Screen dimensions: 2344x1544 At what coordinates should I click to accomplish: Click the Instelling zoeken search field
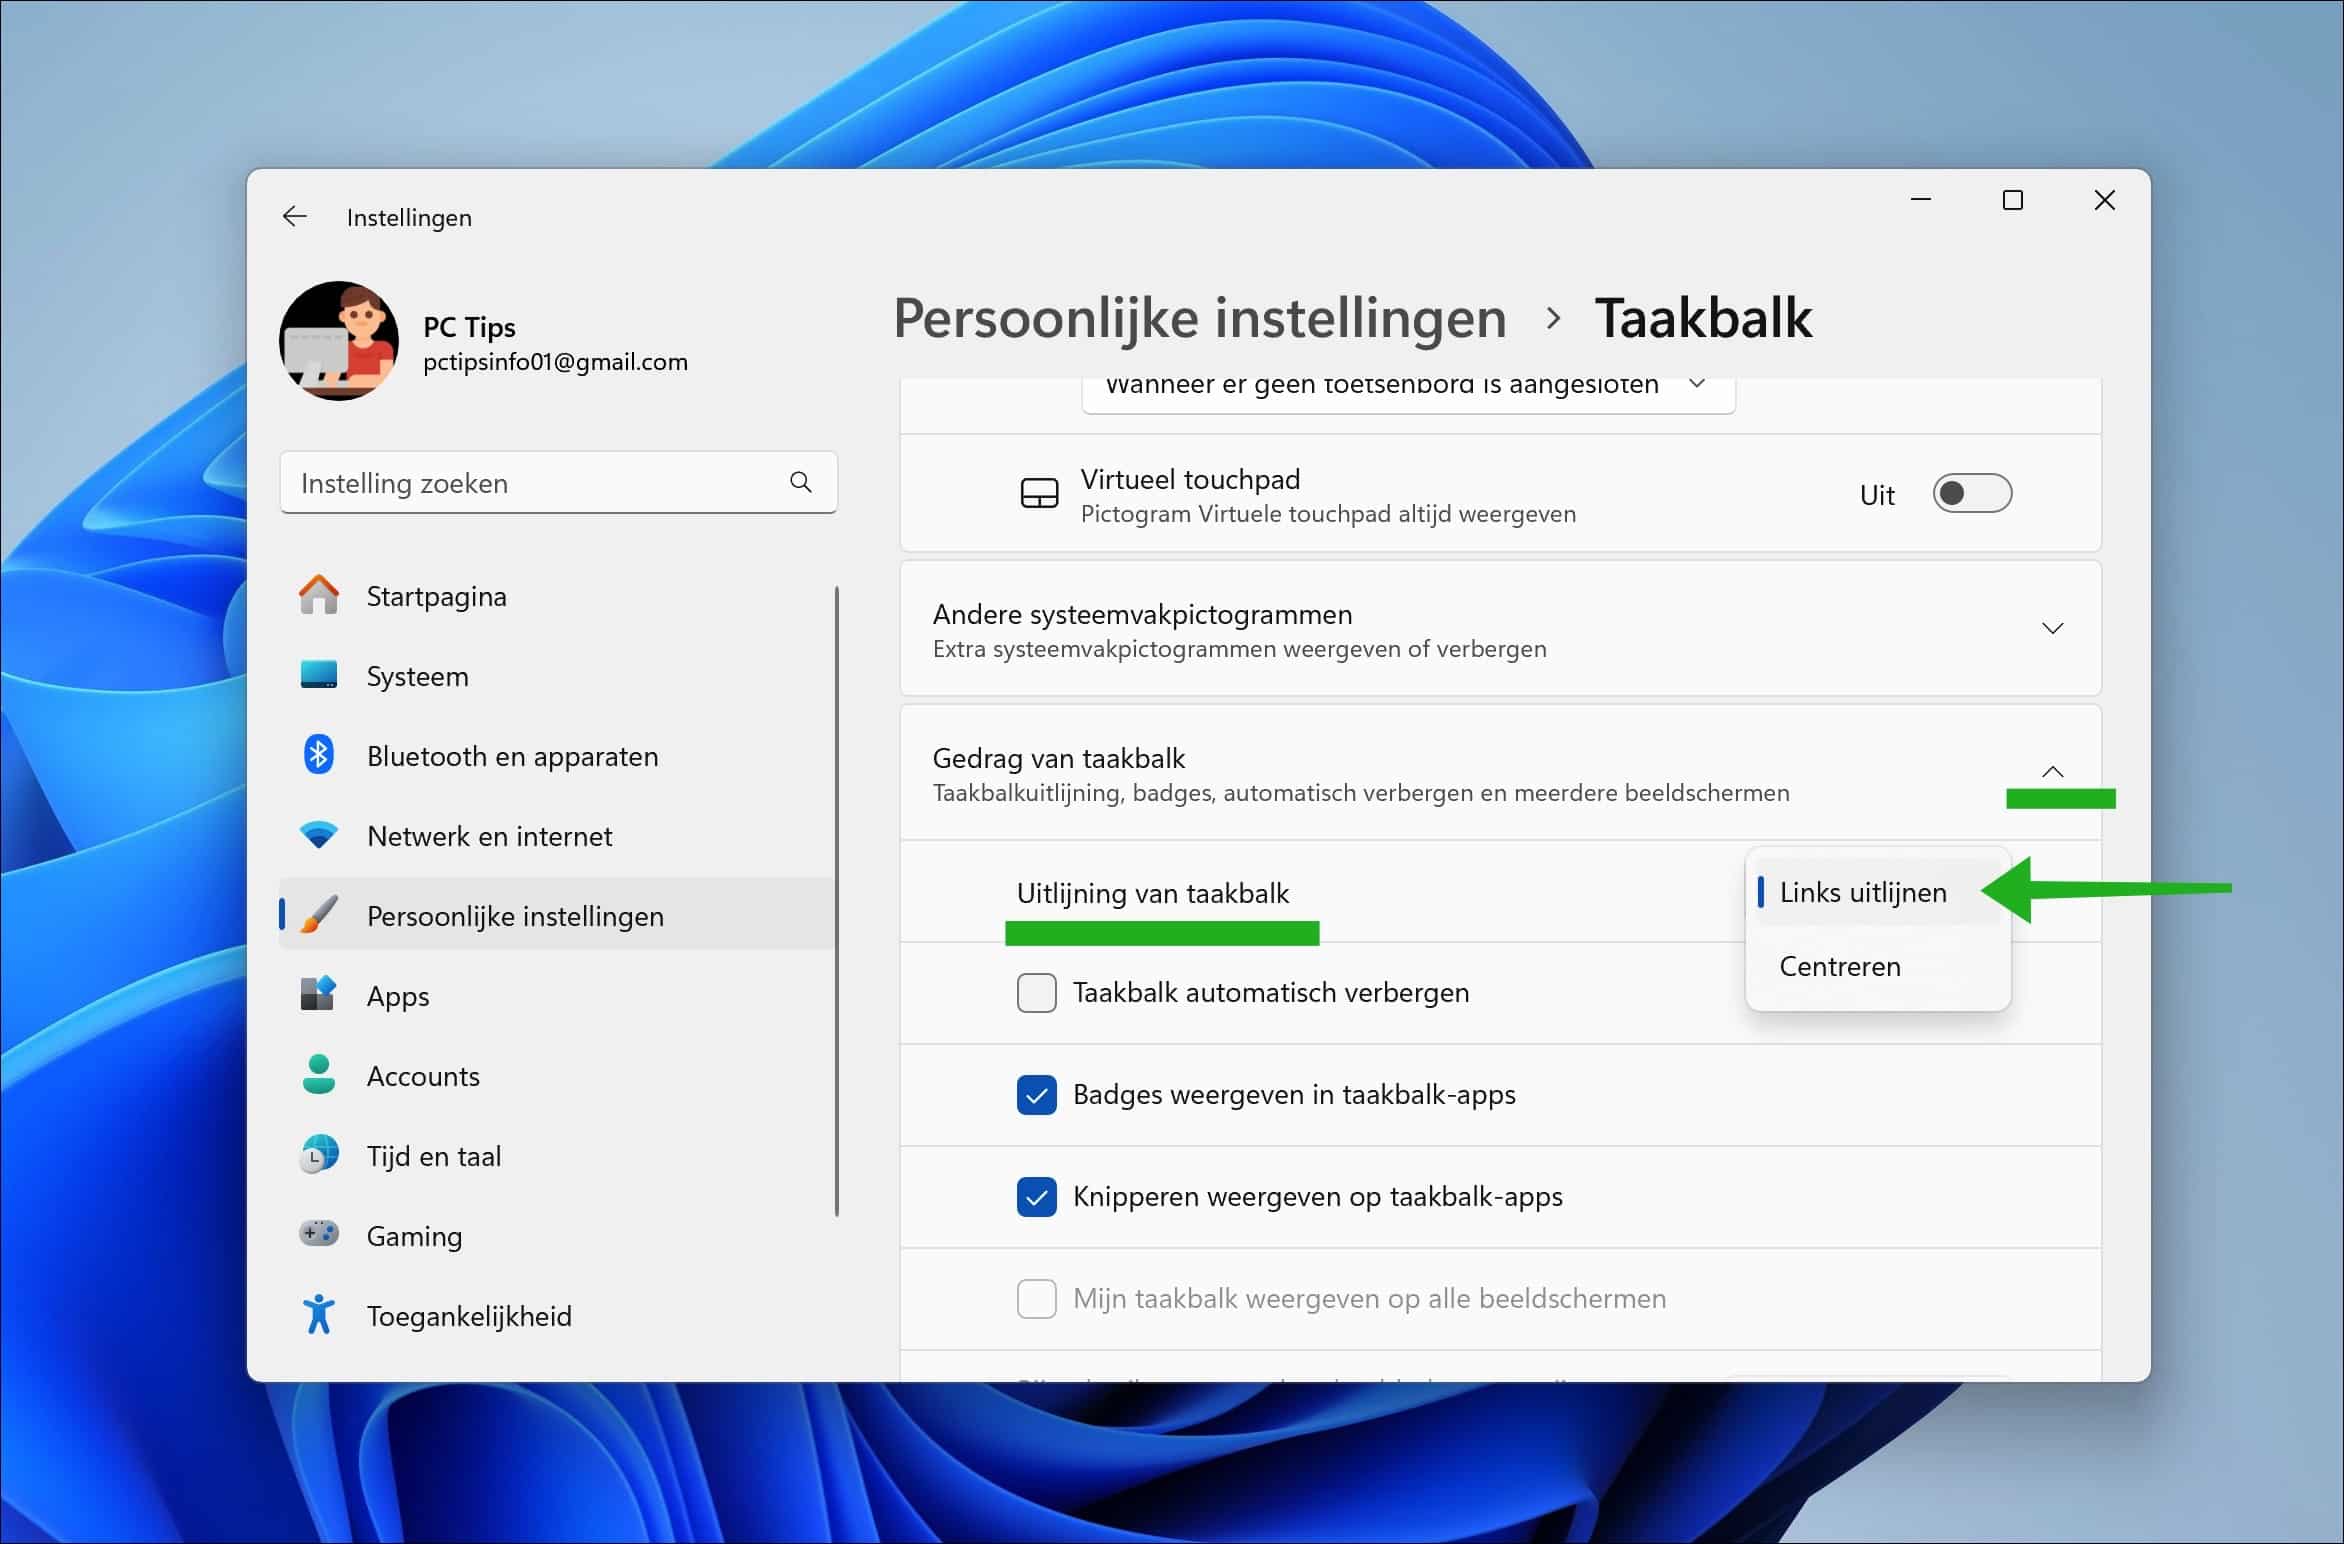(557, 483)
